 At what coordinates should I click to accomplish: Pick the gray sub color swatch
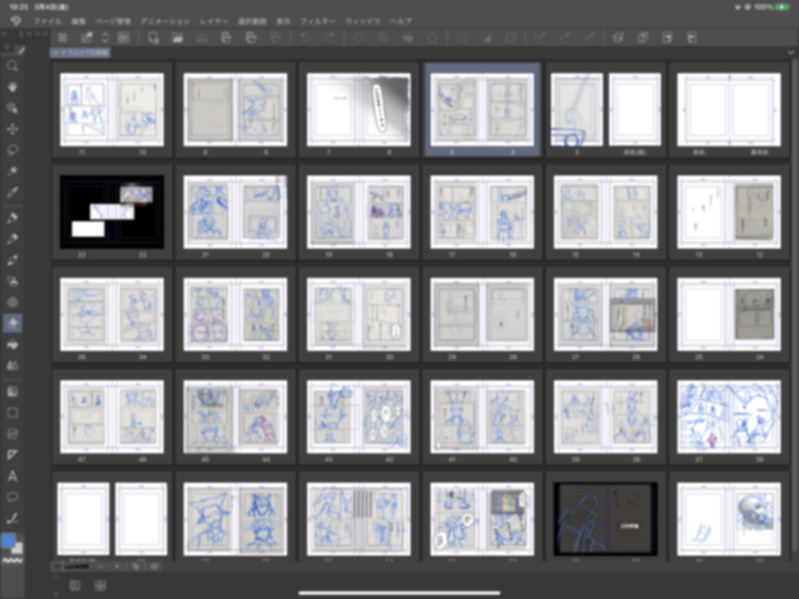[17, 548]
